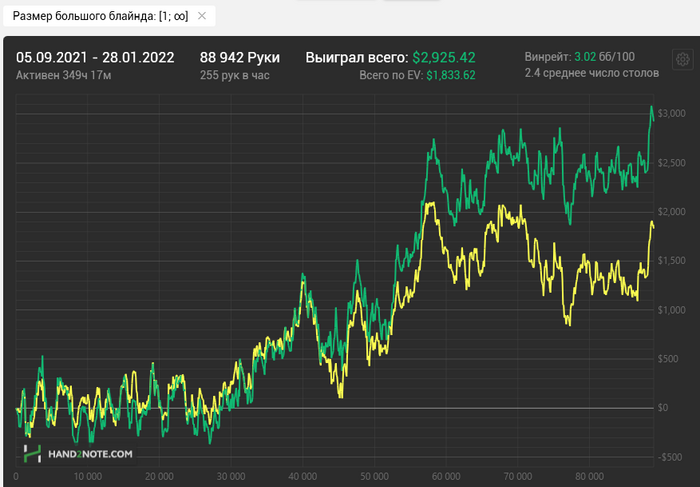The height and width of the screenshot is (487, 700).
Task: Click the $2,000 axis label
Action: [x=671, y=212]
